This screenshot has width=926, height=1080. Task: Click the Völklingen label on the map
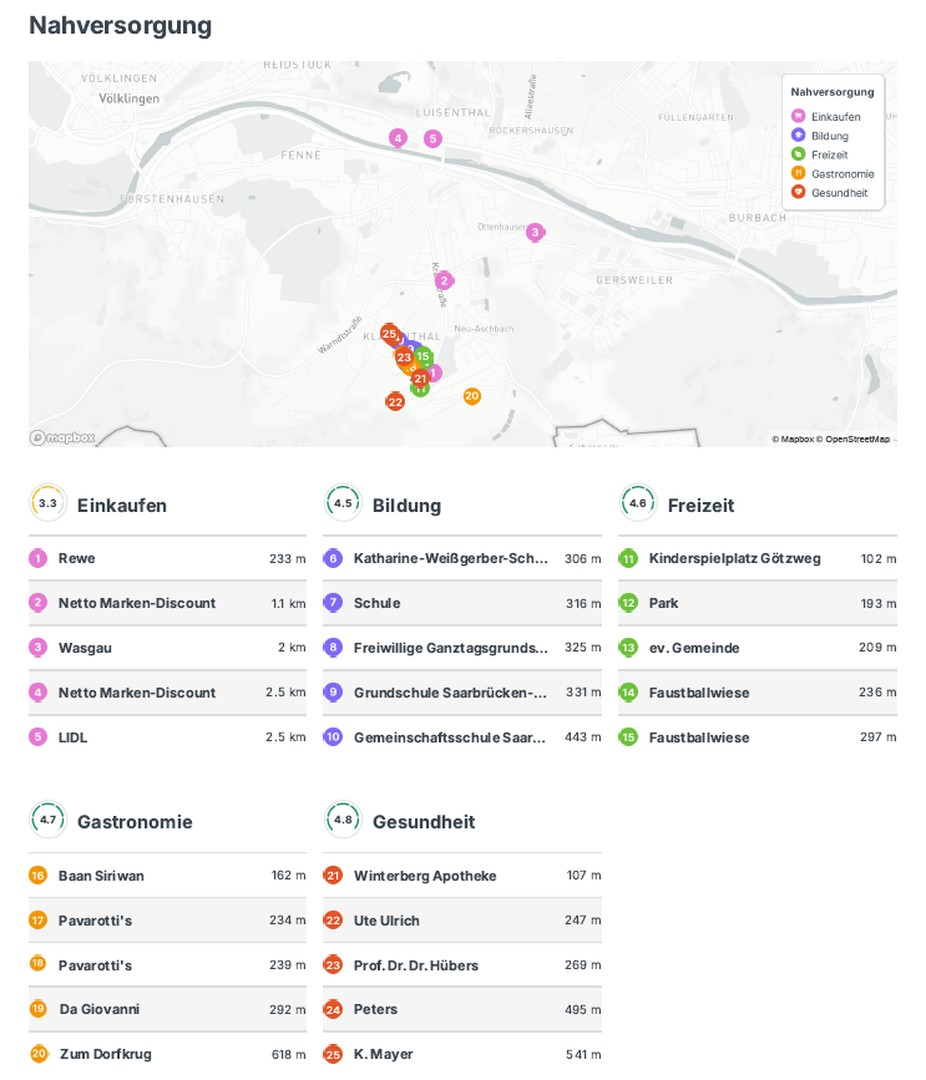pyautogui.click(x=129, y=98)
